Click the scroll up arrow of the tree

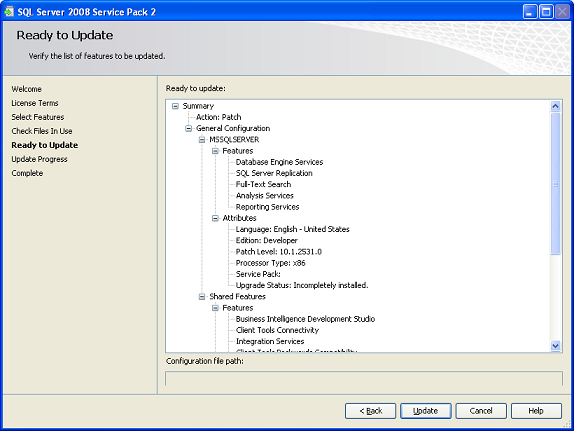tap(555, 106)
